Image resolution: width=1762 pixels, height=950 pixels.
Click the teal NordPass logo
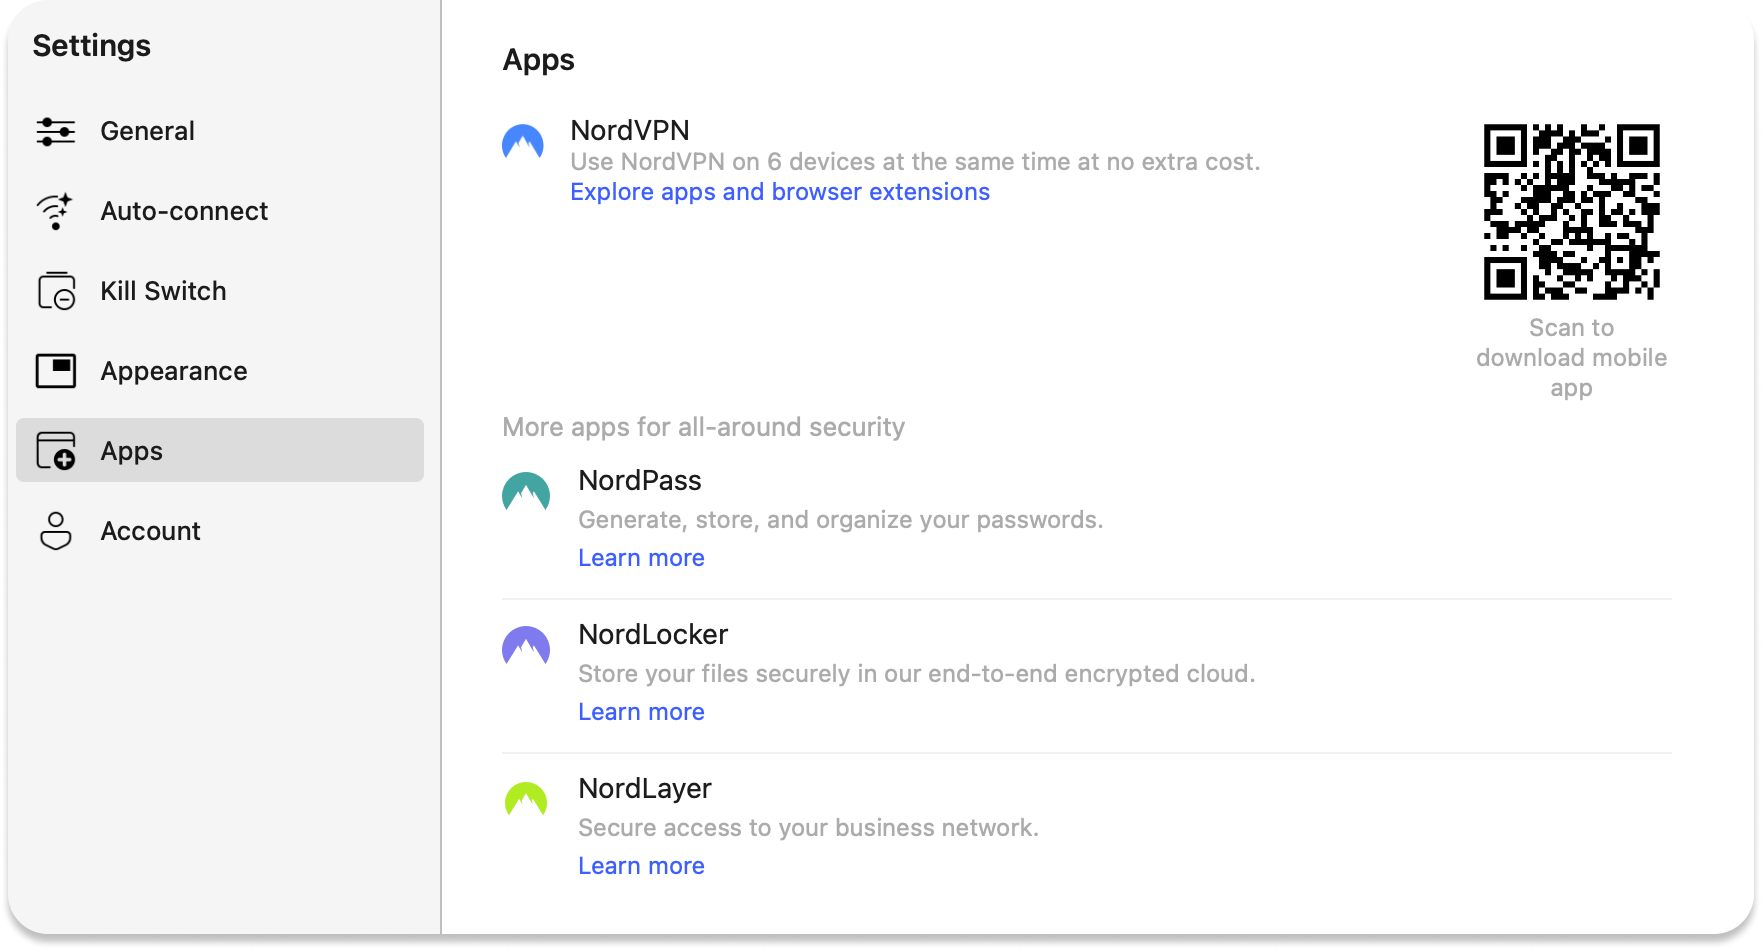[x=526, y=492]
